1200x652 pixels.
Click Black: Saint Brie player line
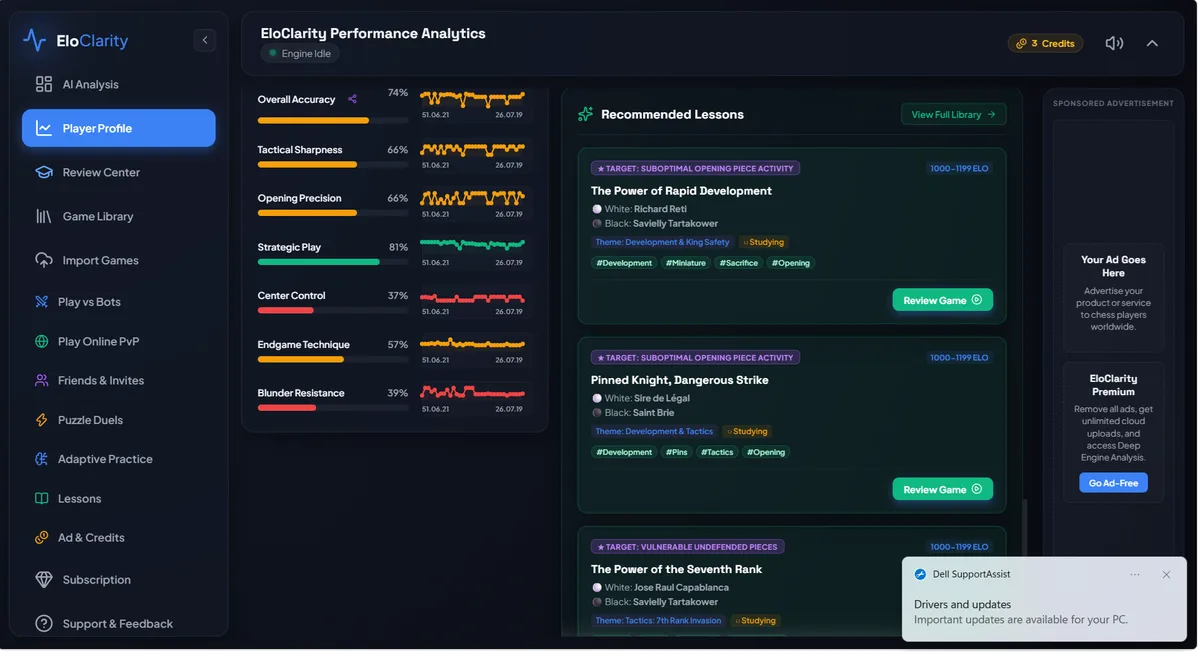[632, 413]
